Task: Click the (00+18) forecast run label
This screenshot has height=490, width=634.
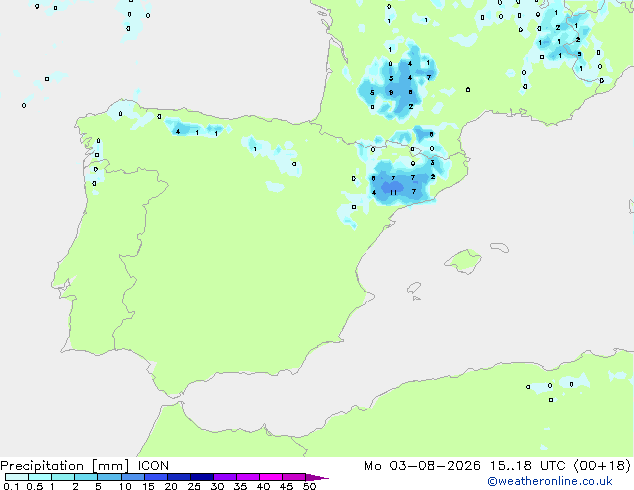Action: coord(602,466)
